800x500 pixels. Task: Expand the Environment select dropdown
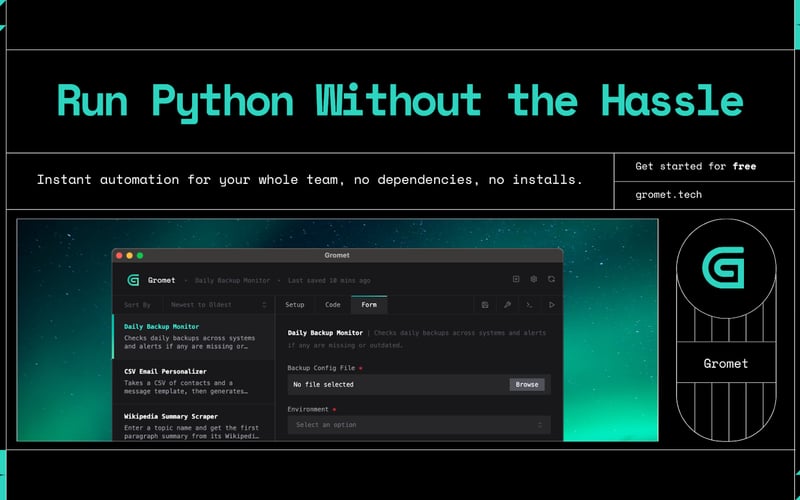[x=418, y=425]
